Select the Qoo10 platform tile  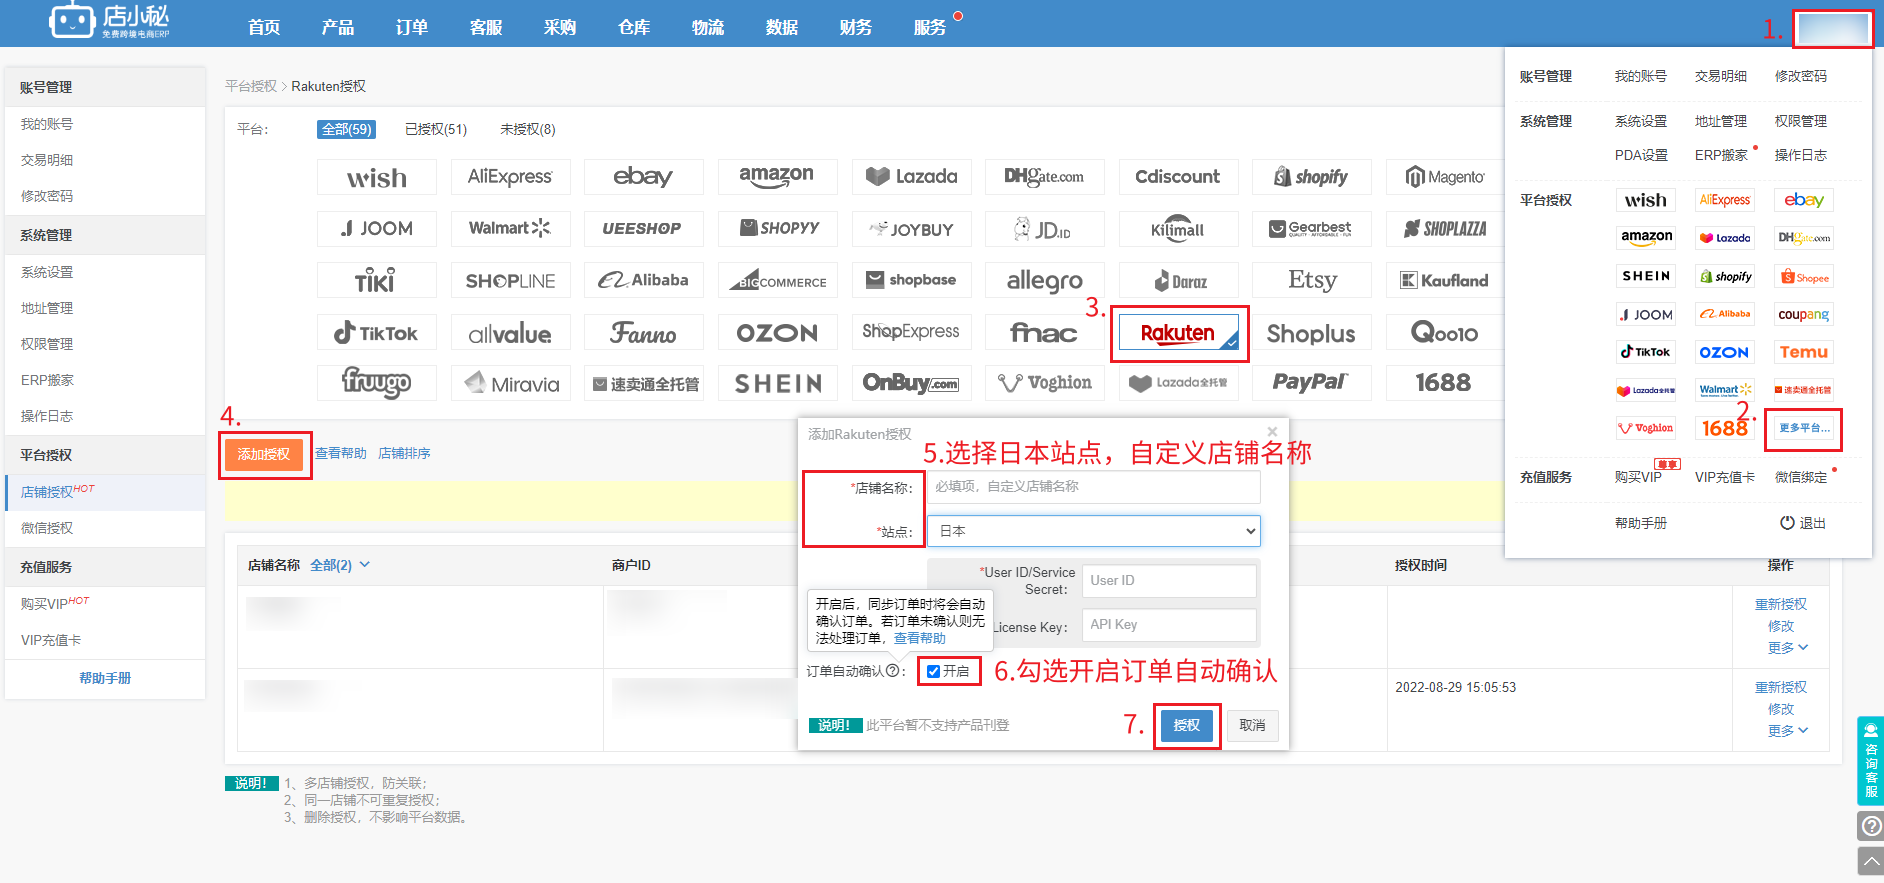coord(1445,333)
